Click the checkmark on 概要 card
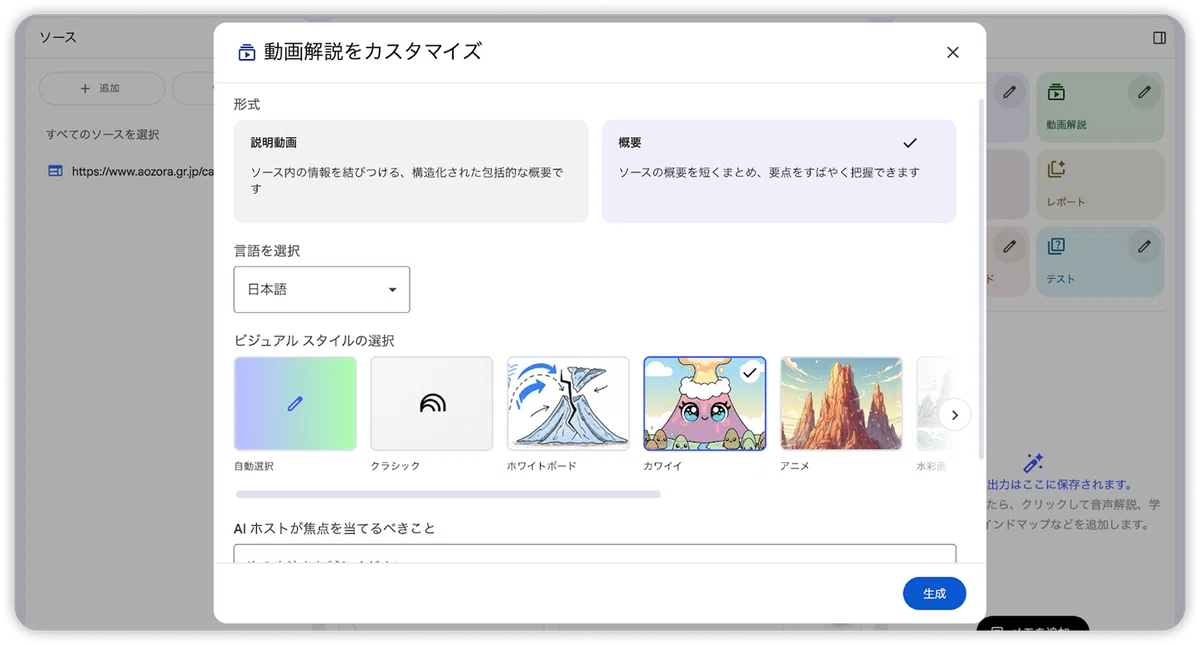Viewport: 1200px width, 645px height. tap(909, 143)
